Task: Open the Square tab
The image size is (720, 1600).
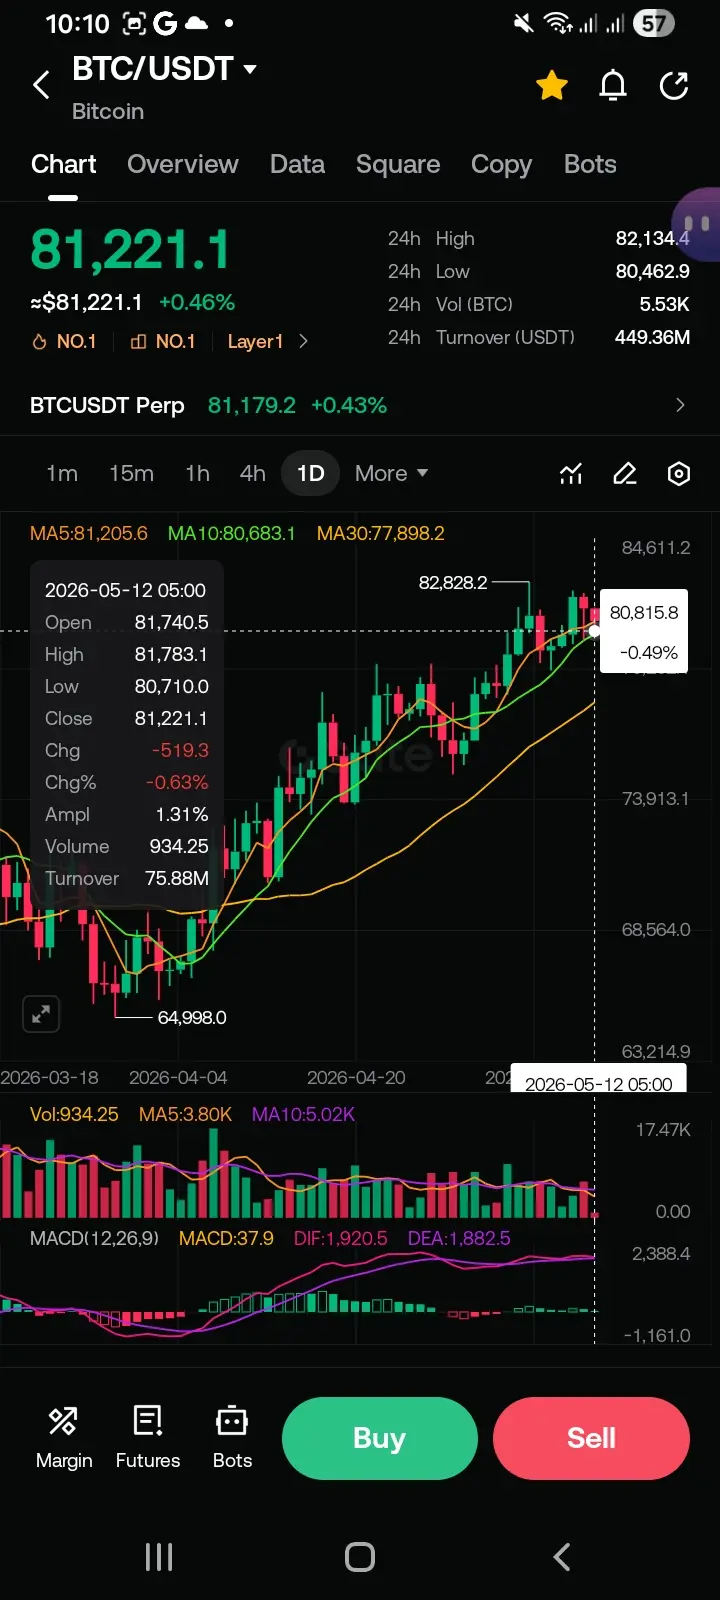Action: coord(398,164)
